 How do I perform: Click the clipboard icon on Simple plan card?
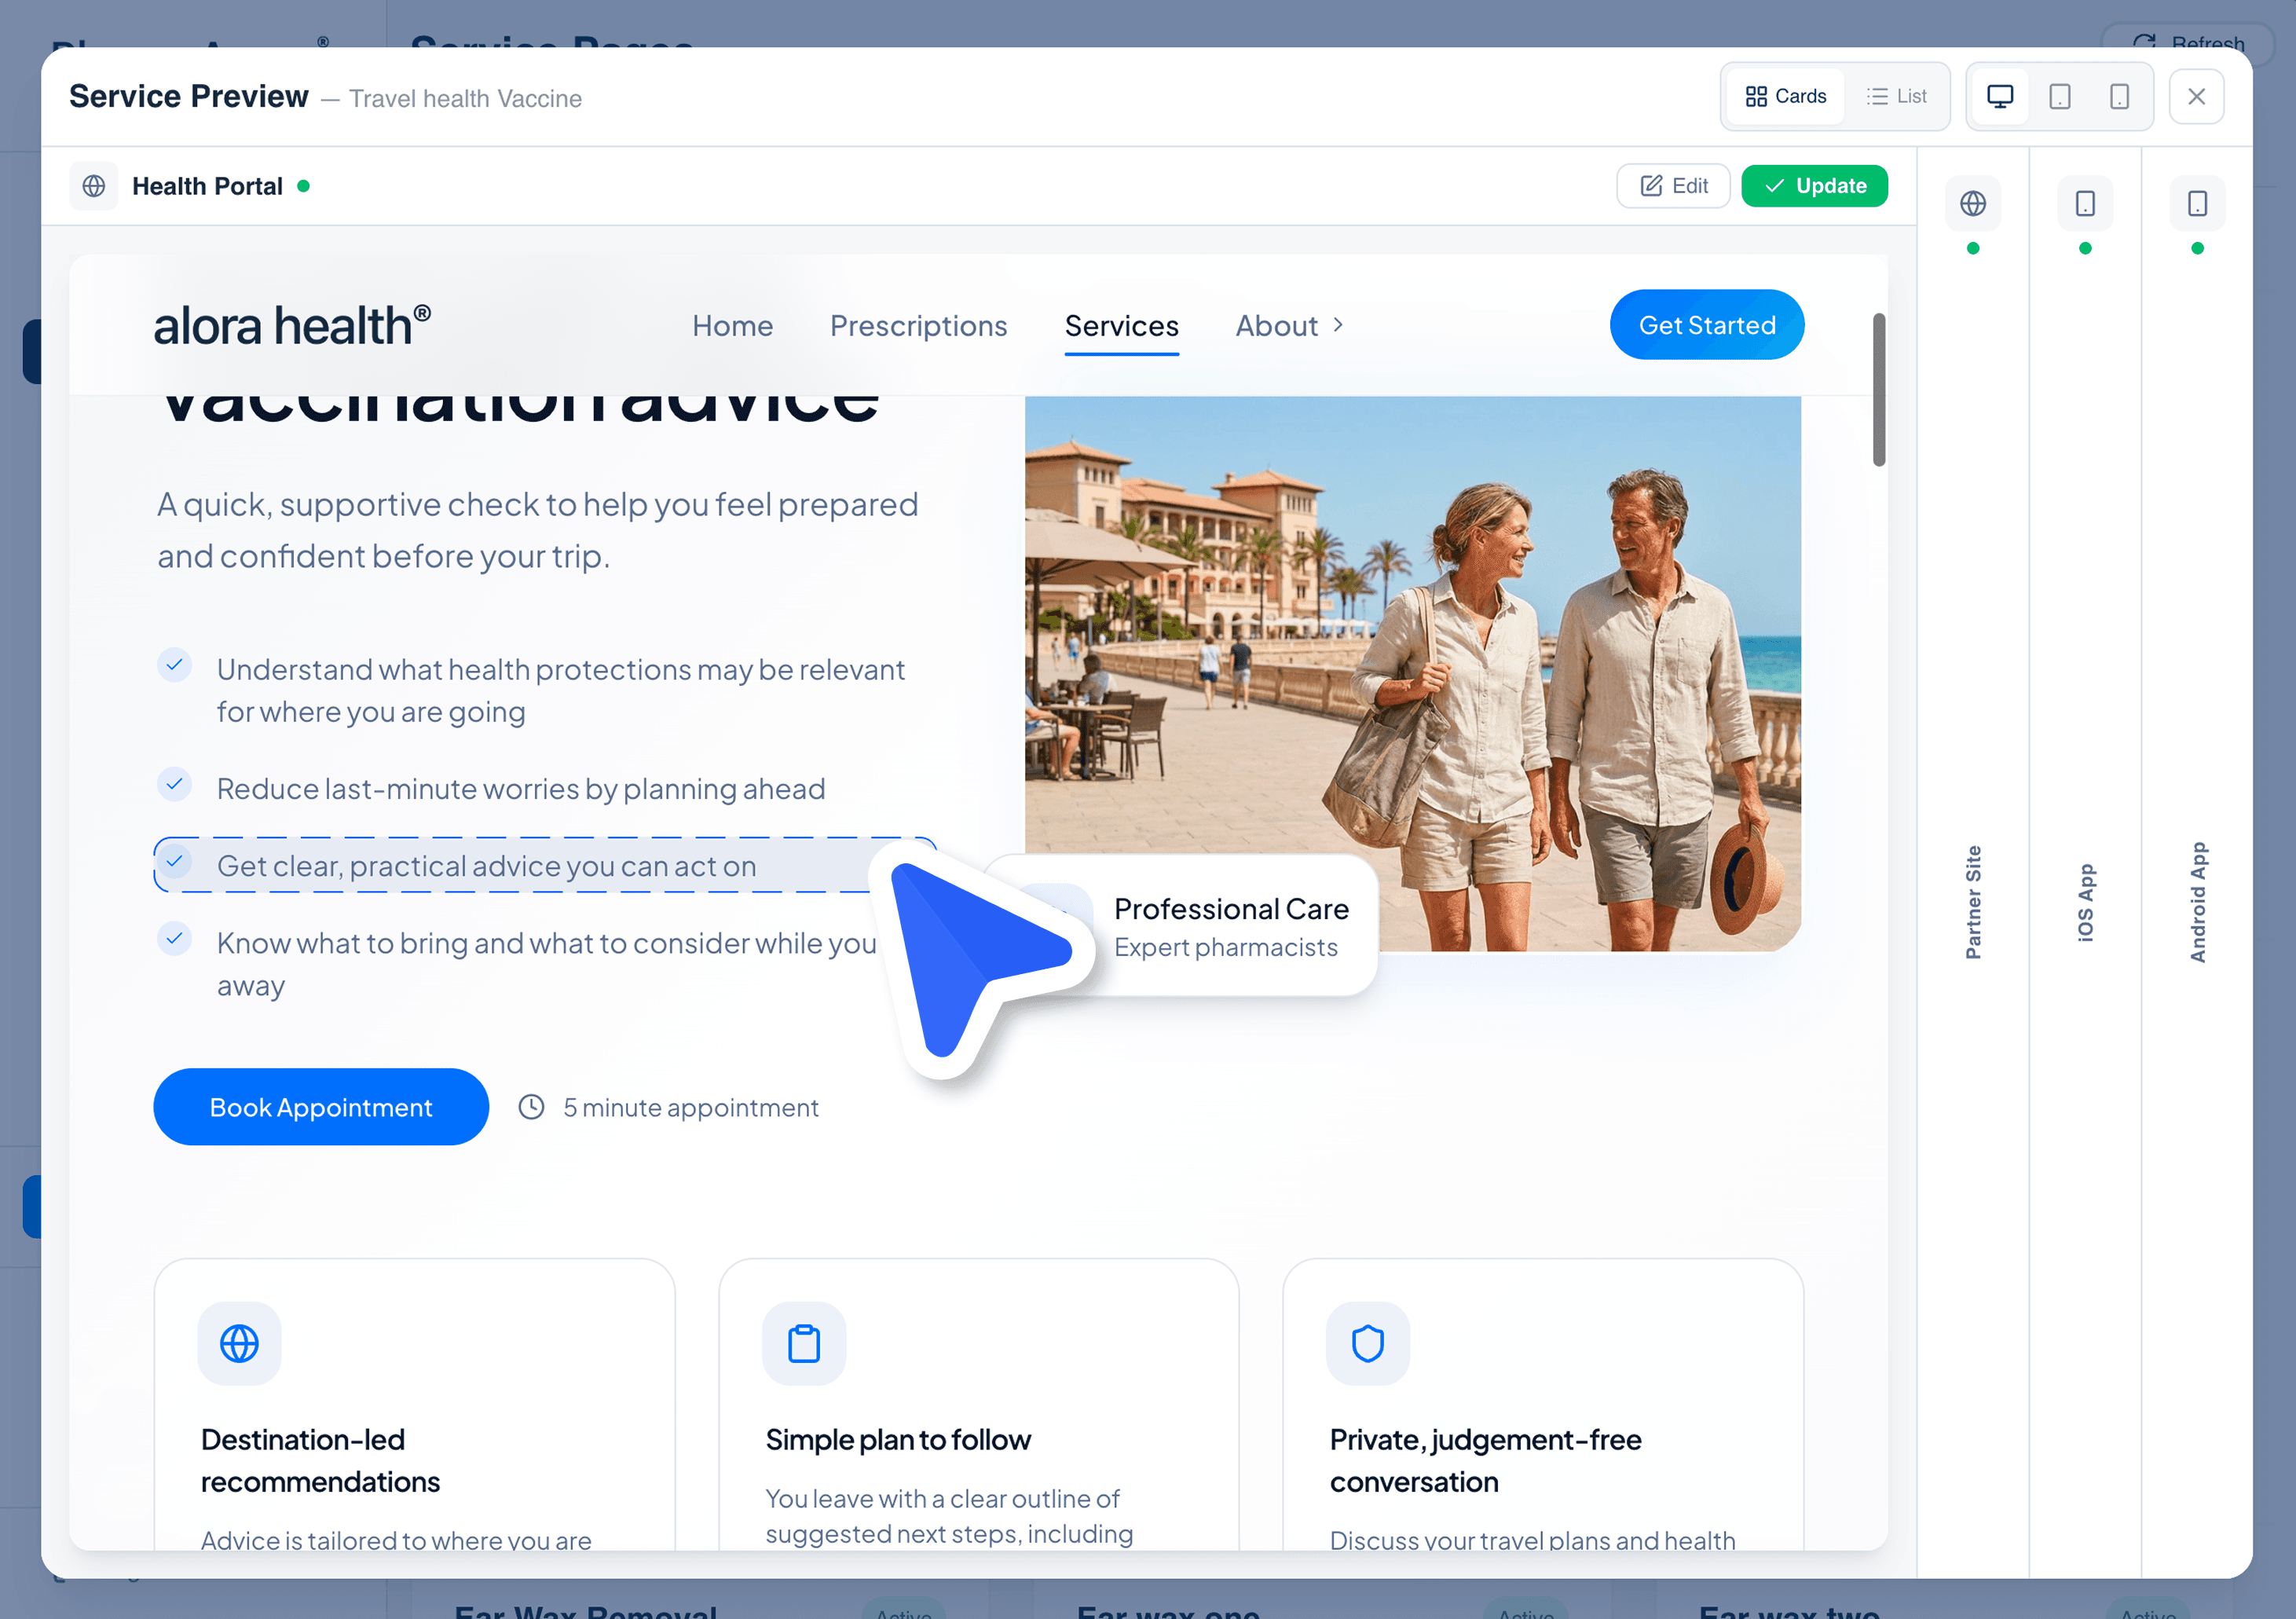804,1343
